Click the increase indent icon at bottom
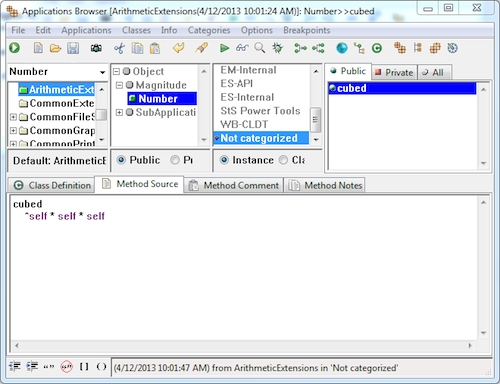This screenshot has width=500, height=384. (32, 366)
